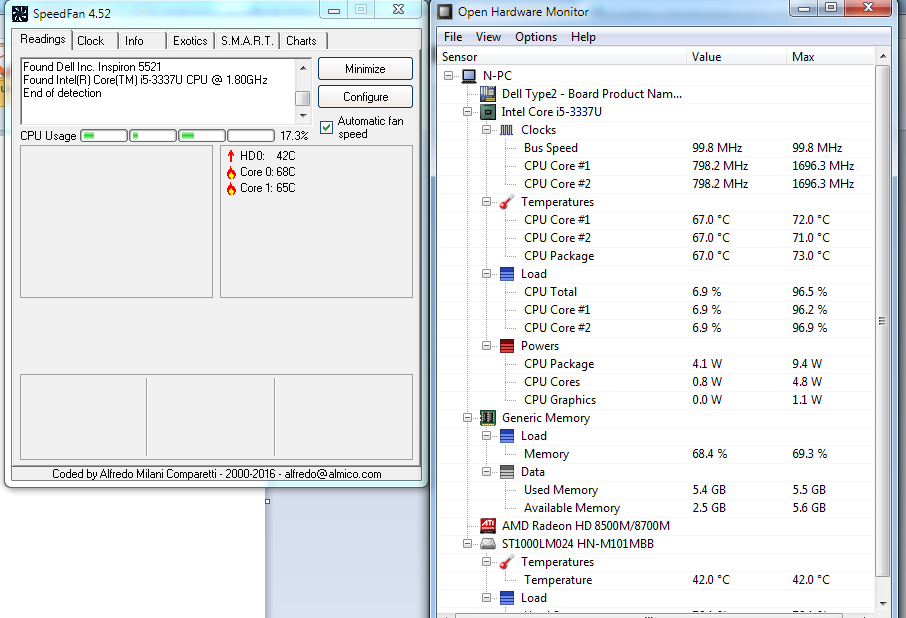The width and height of the screenshot is (906, 618).
Task: Click the Value column header
Action: tap(736, 57)
